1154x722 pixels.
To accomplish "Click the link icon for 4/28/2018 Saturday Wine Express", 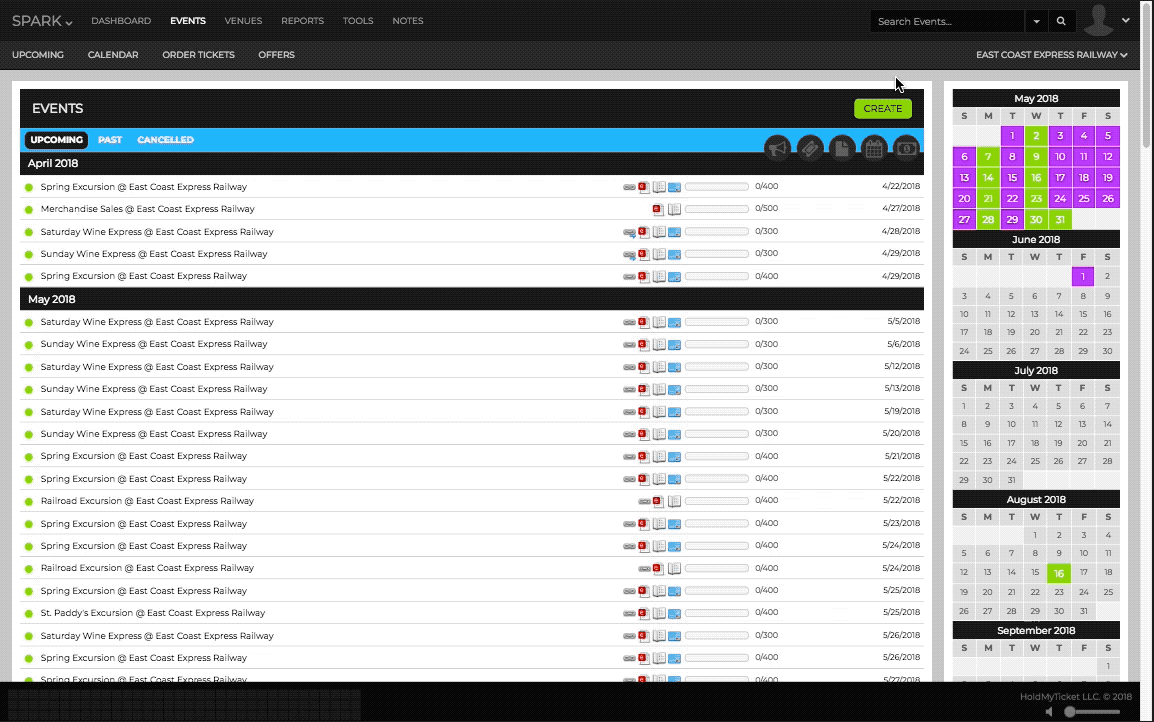I will [629, 233].
